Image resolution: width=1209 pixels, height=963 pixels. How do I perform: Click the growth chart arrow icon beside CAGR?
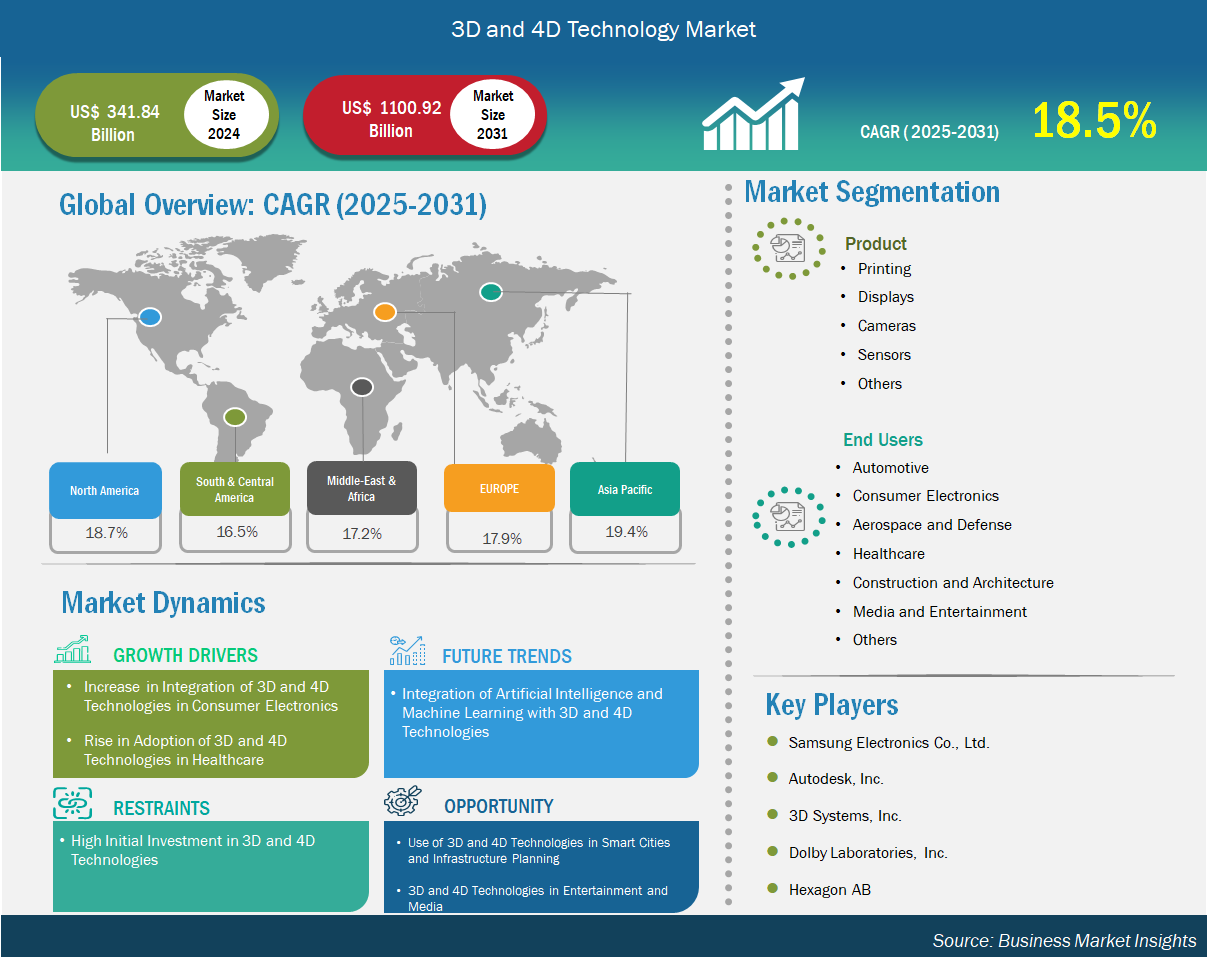pyautogui.click(x=752, y=115)
